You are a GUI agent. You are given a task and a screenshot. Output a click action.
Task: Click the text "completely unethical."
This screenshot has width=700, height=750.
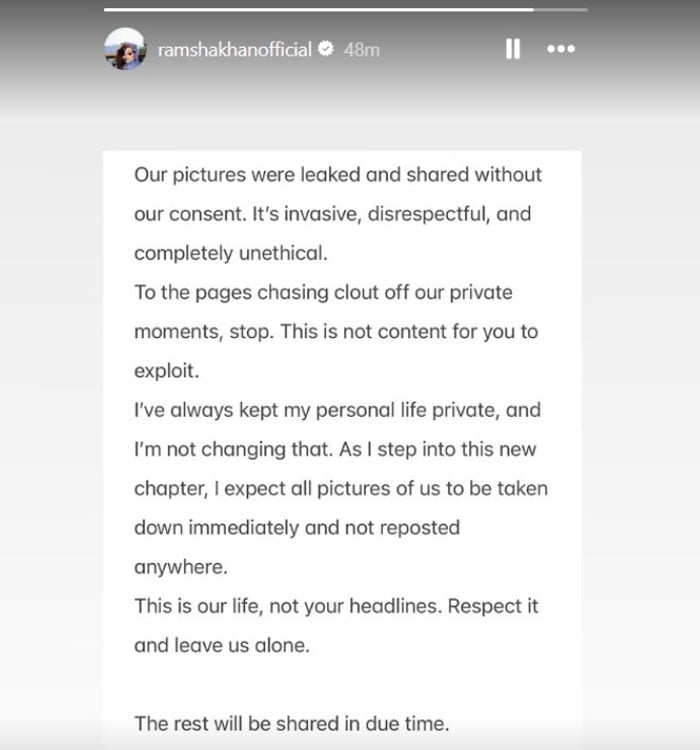point(230,253)
